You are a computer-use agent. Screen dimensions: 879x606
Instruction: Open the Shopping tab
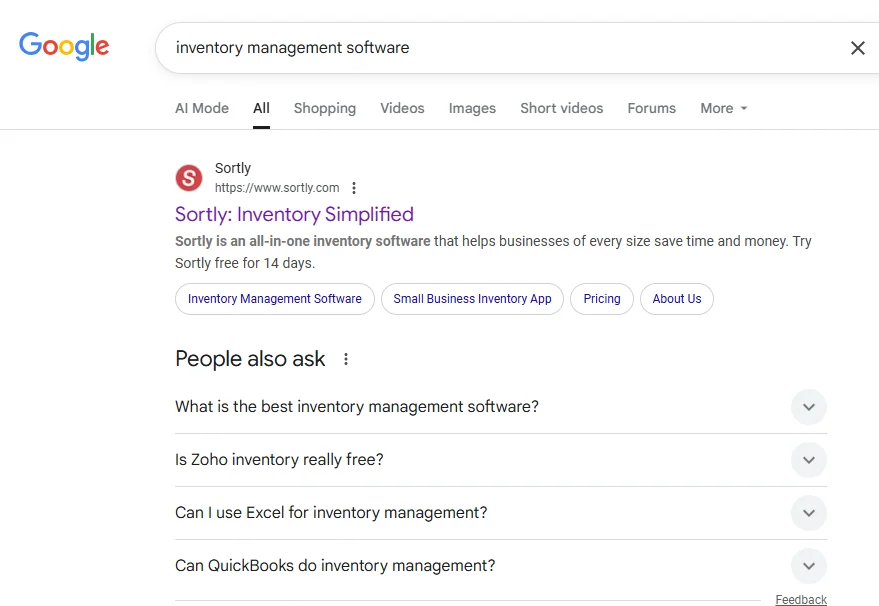pos(325,108)
